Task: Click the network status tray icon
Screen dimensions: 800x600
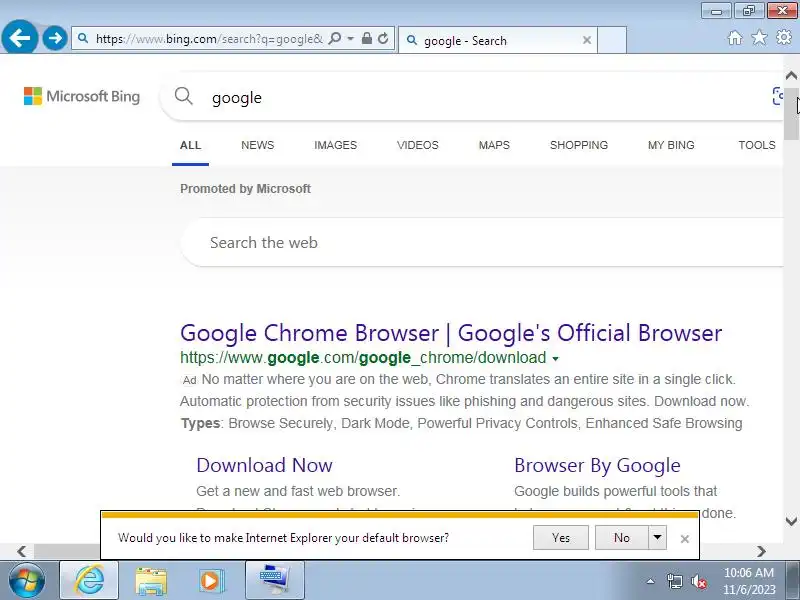Action: (674, 581)
